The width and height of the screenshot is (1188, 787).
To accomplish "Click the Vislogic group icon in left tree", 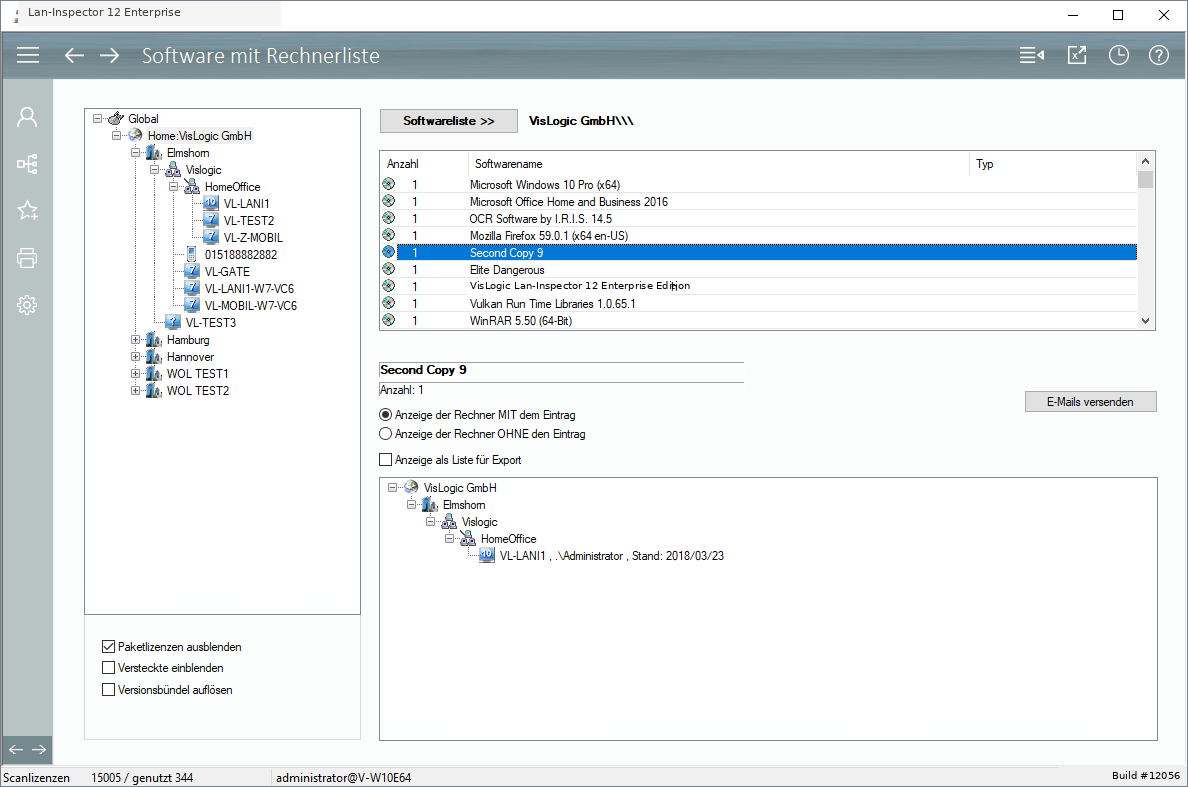I will (173, 169).
